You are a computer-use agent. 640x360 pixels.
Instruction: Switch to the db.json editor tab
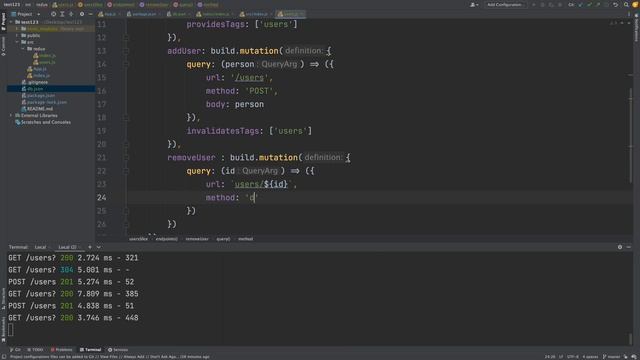pyautogui.click(x=179, y=14)
